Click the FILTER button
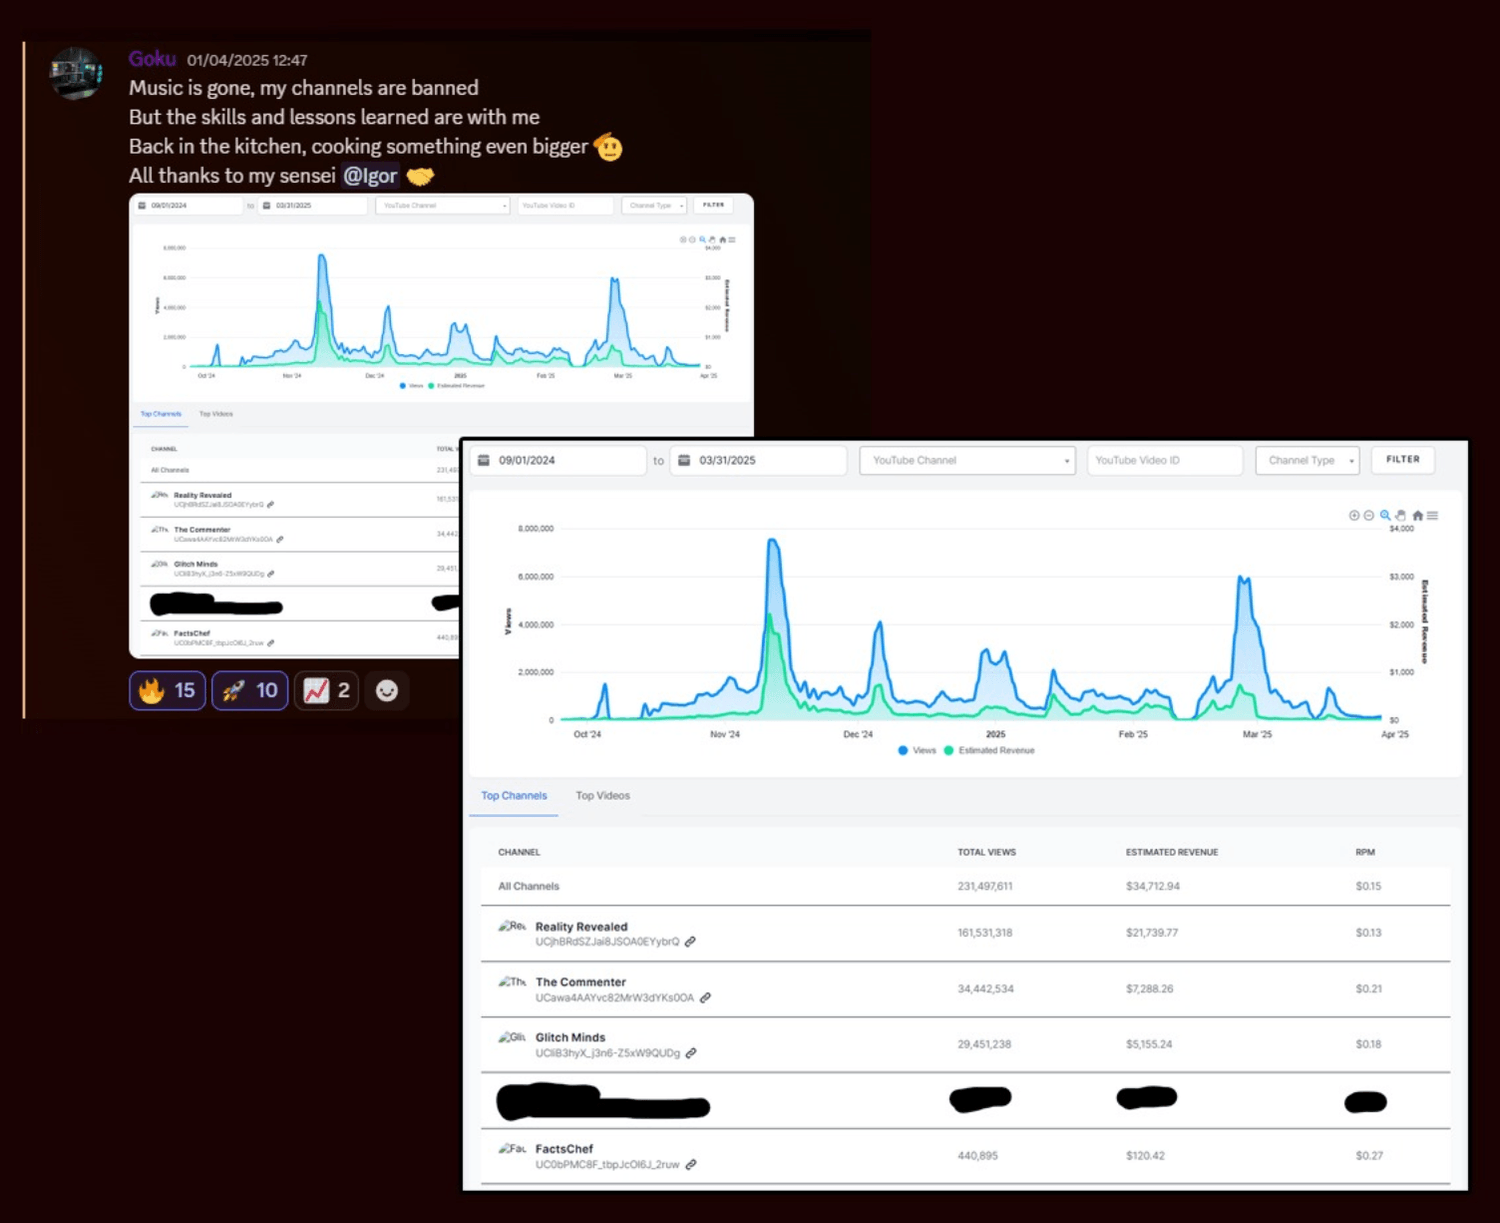The height and width of the screenshot is (1223, 1500). [x=1403, y=460]
